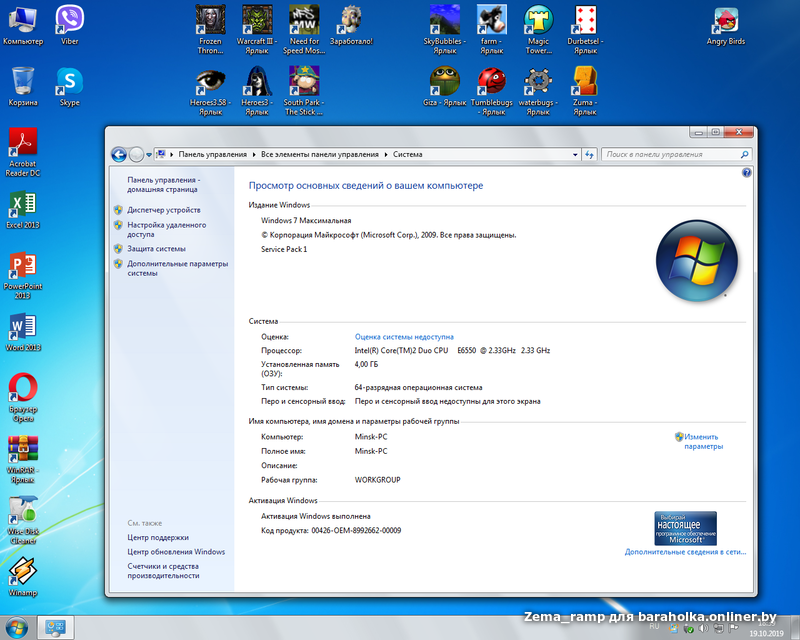Open the Tumblebugs game shortcut
The height and width of the screenshot is (640, 800).
pyautogui.click(x=491, y=91)
